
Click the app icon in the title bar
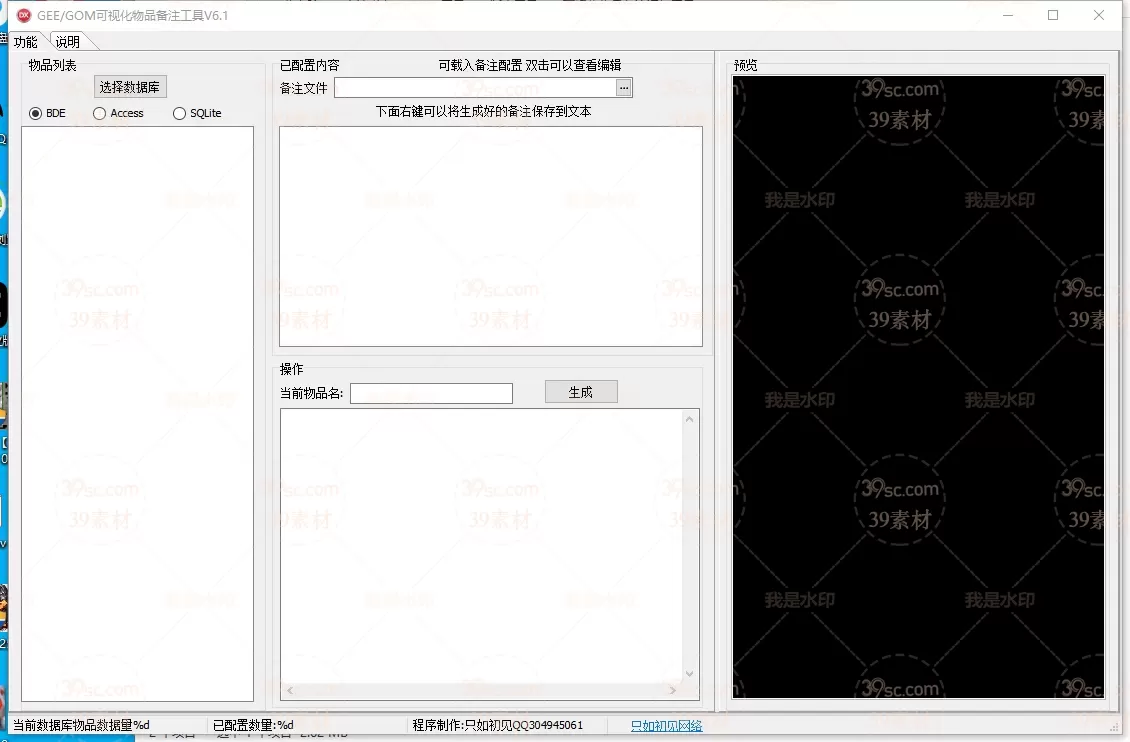pos(24,15)
